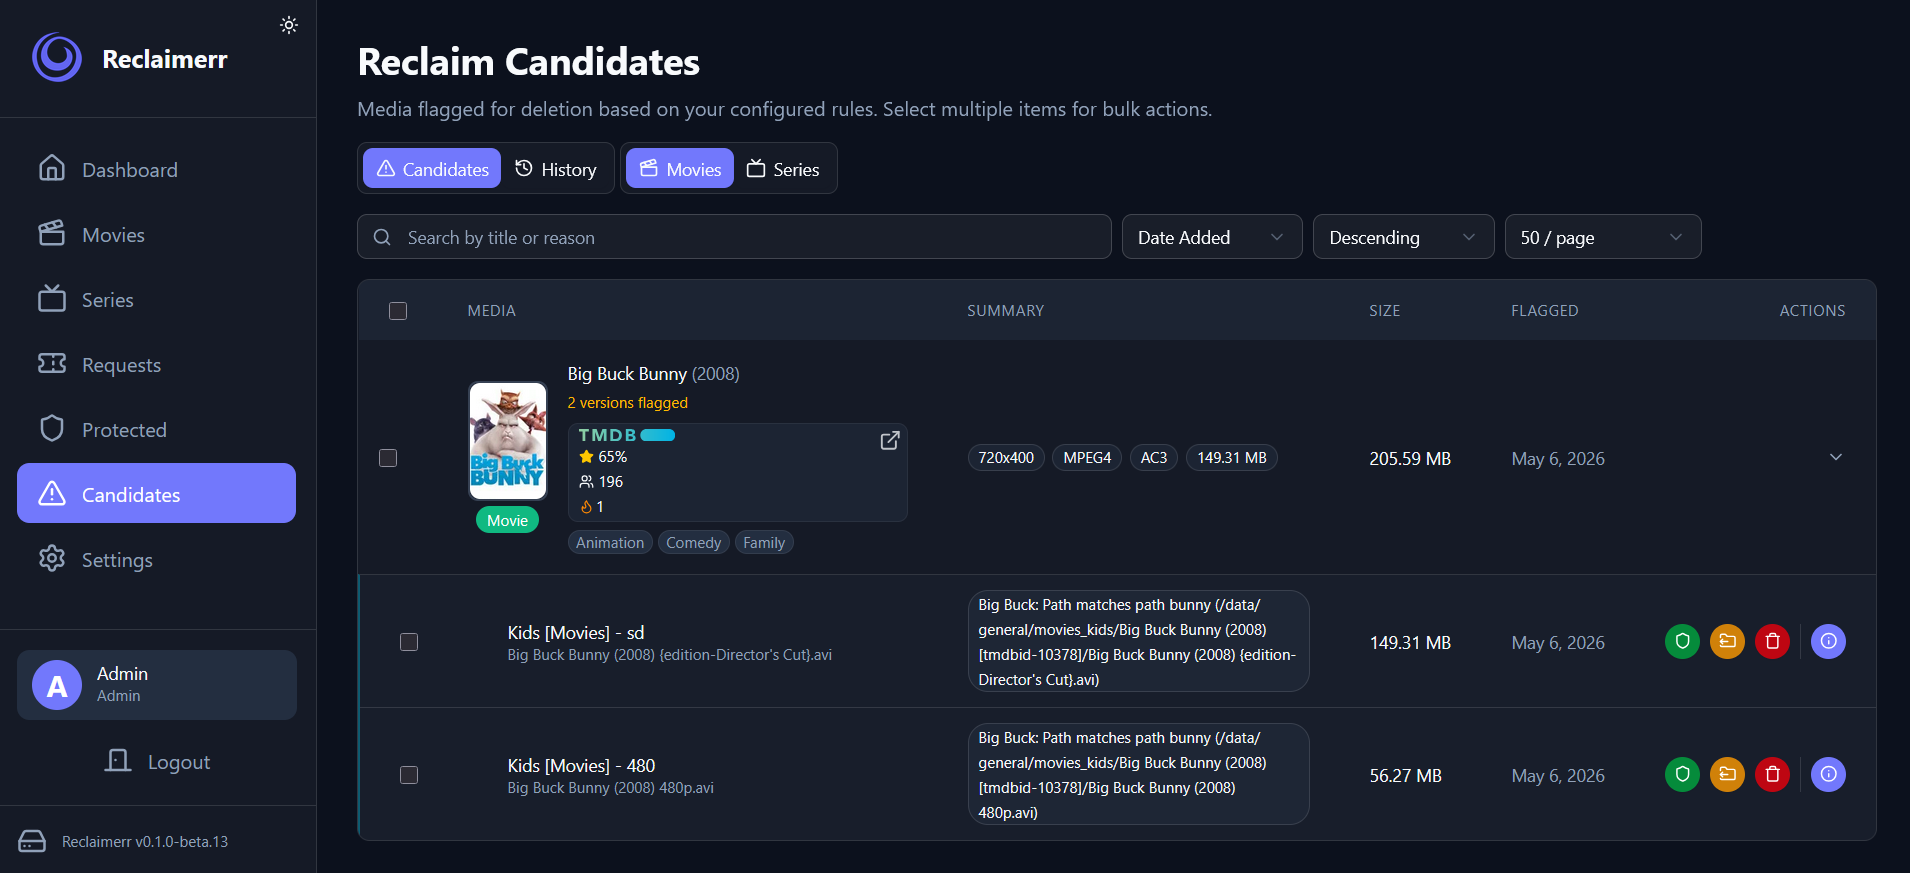The width and height of the screenshot is (1910, 873).
Task: Click the green Movie badge
Action: pyautogui.click(x=508, y=520)
